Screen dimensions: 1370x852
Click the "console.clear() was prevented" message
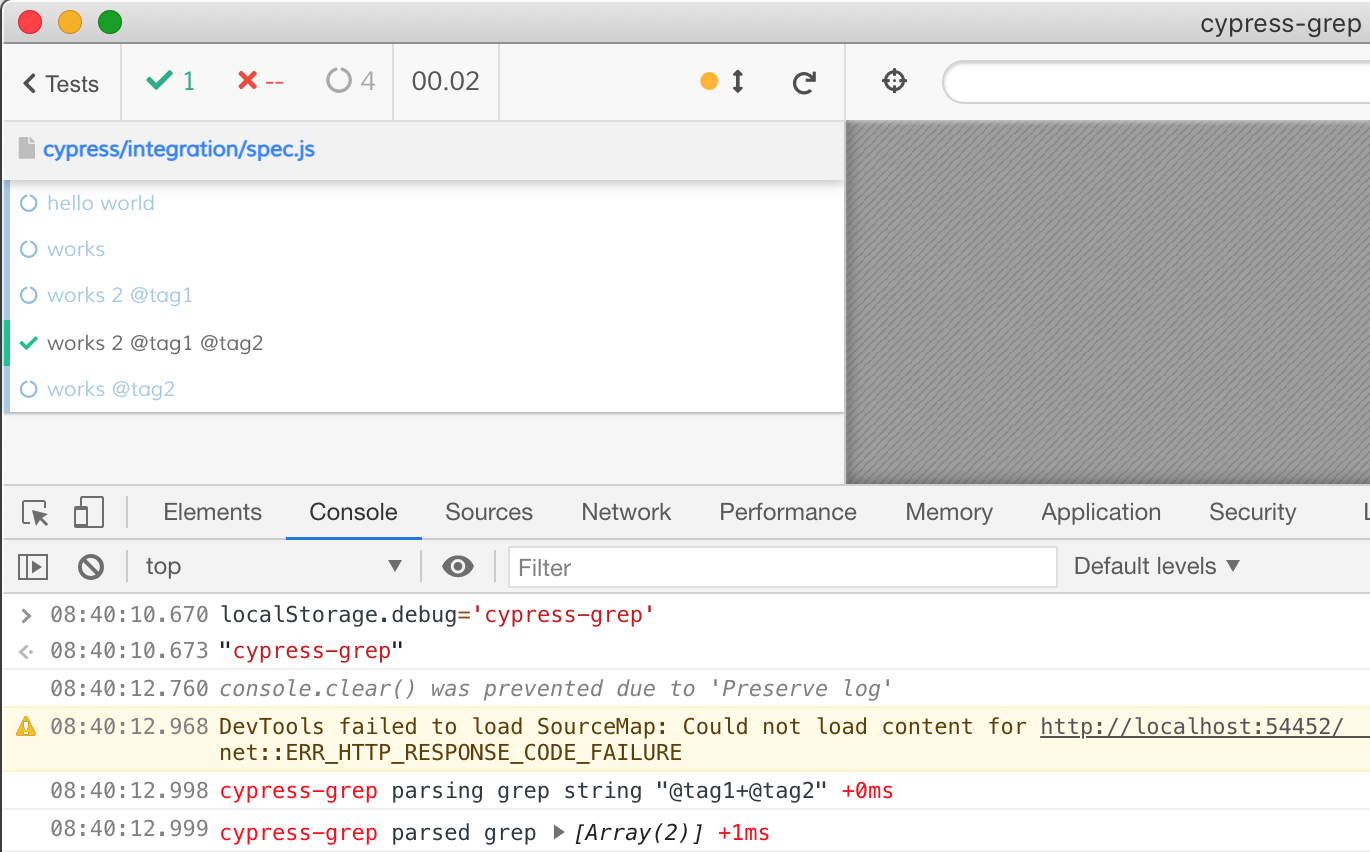555,688
